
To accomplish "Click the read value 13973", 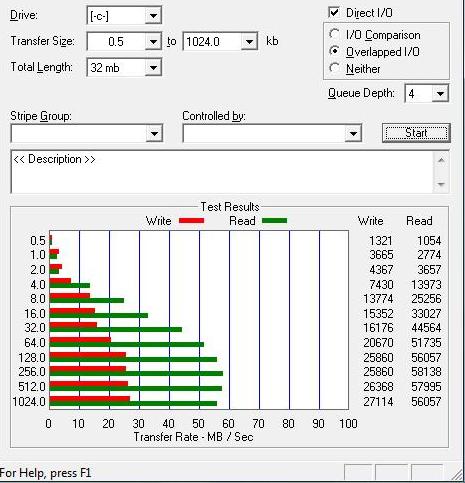I will [426, 285].
